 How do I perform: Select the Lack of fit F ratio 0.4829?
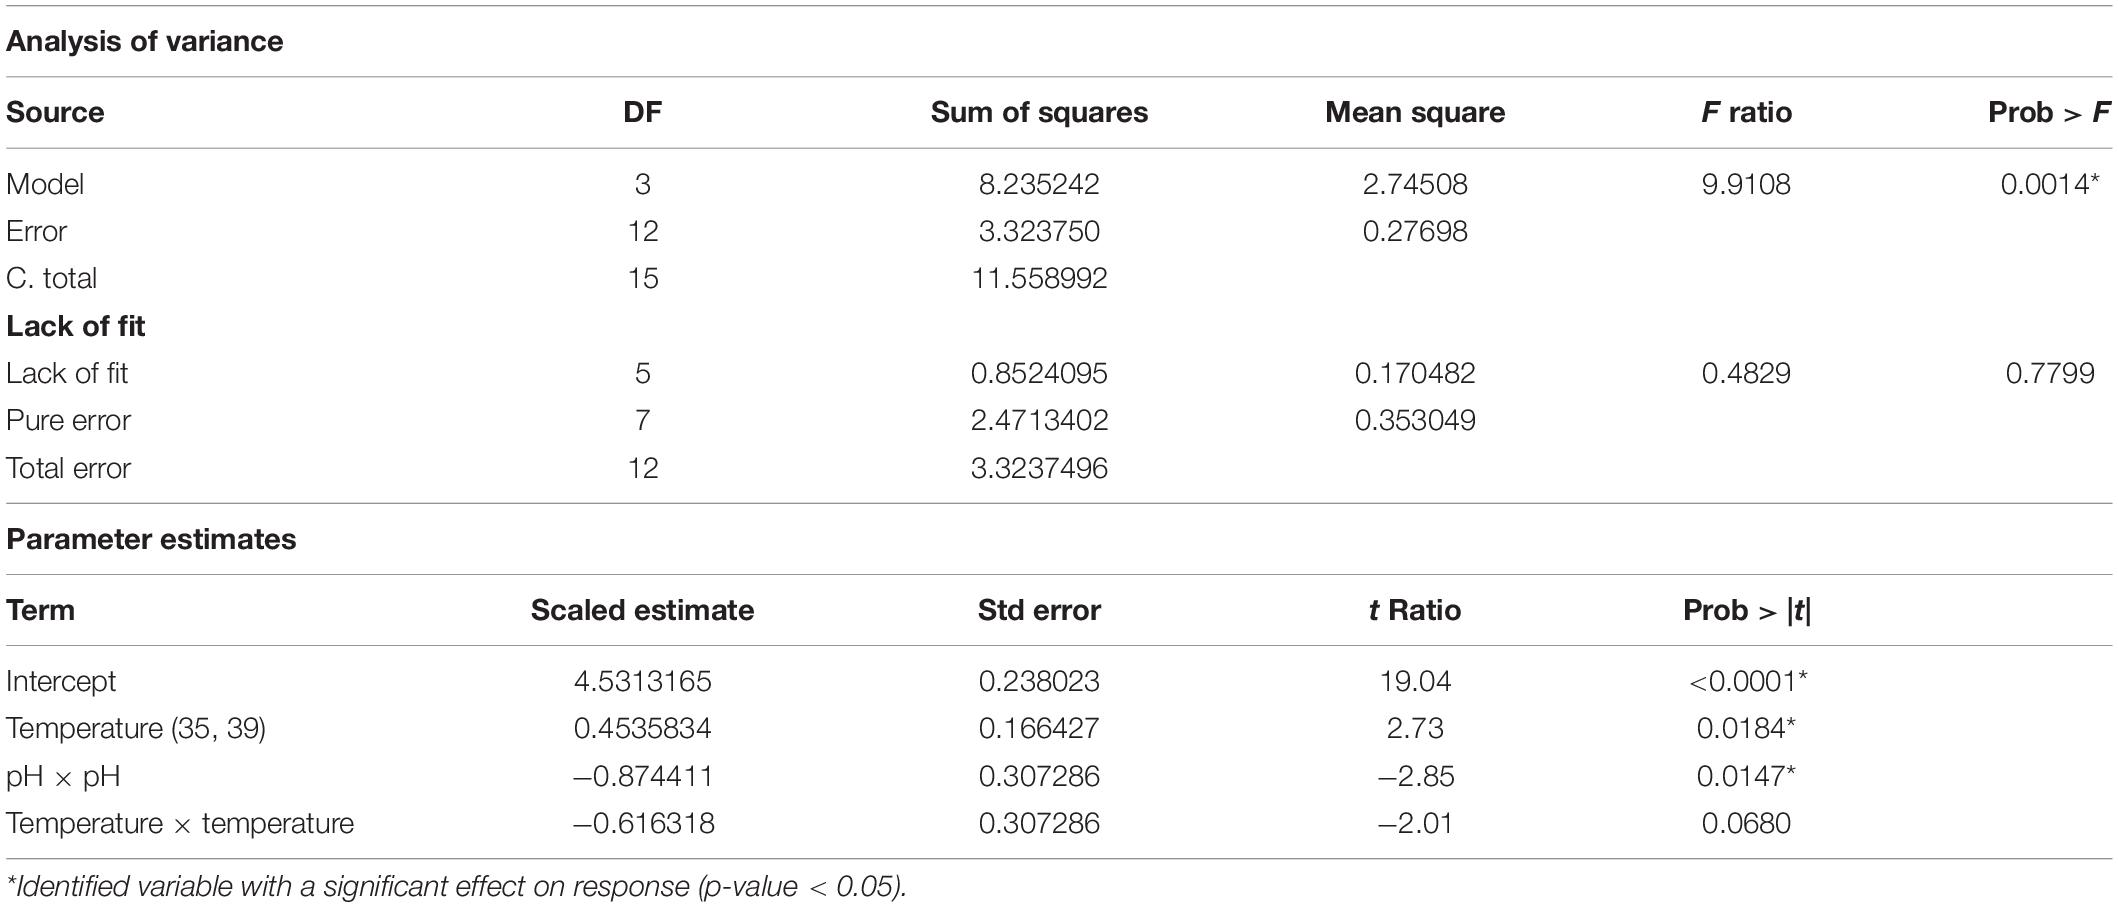1746,373
